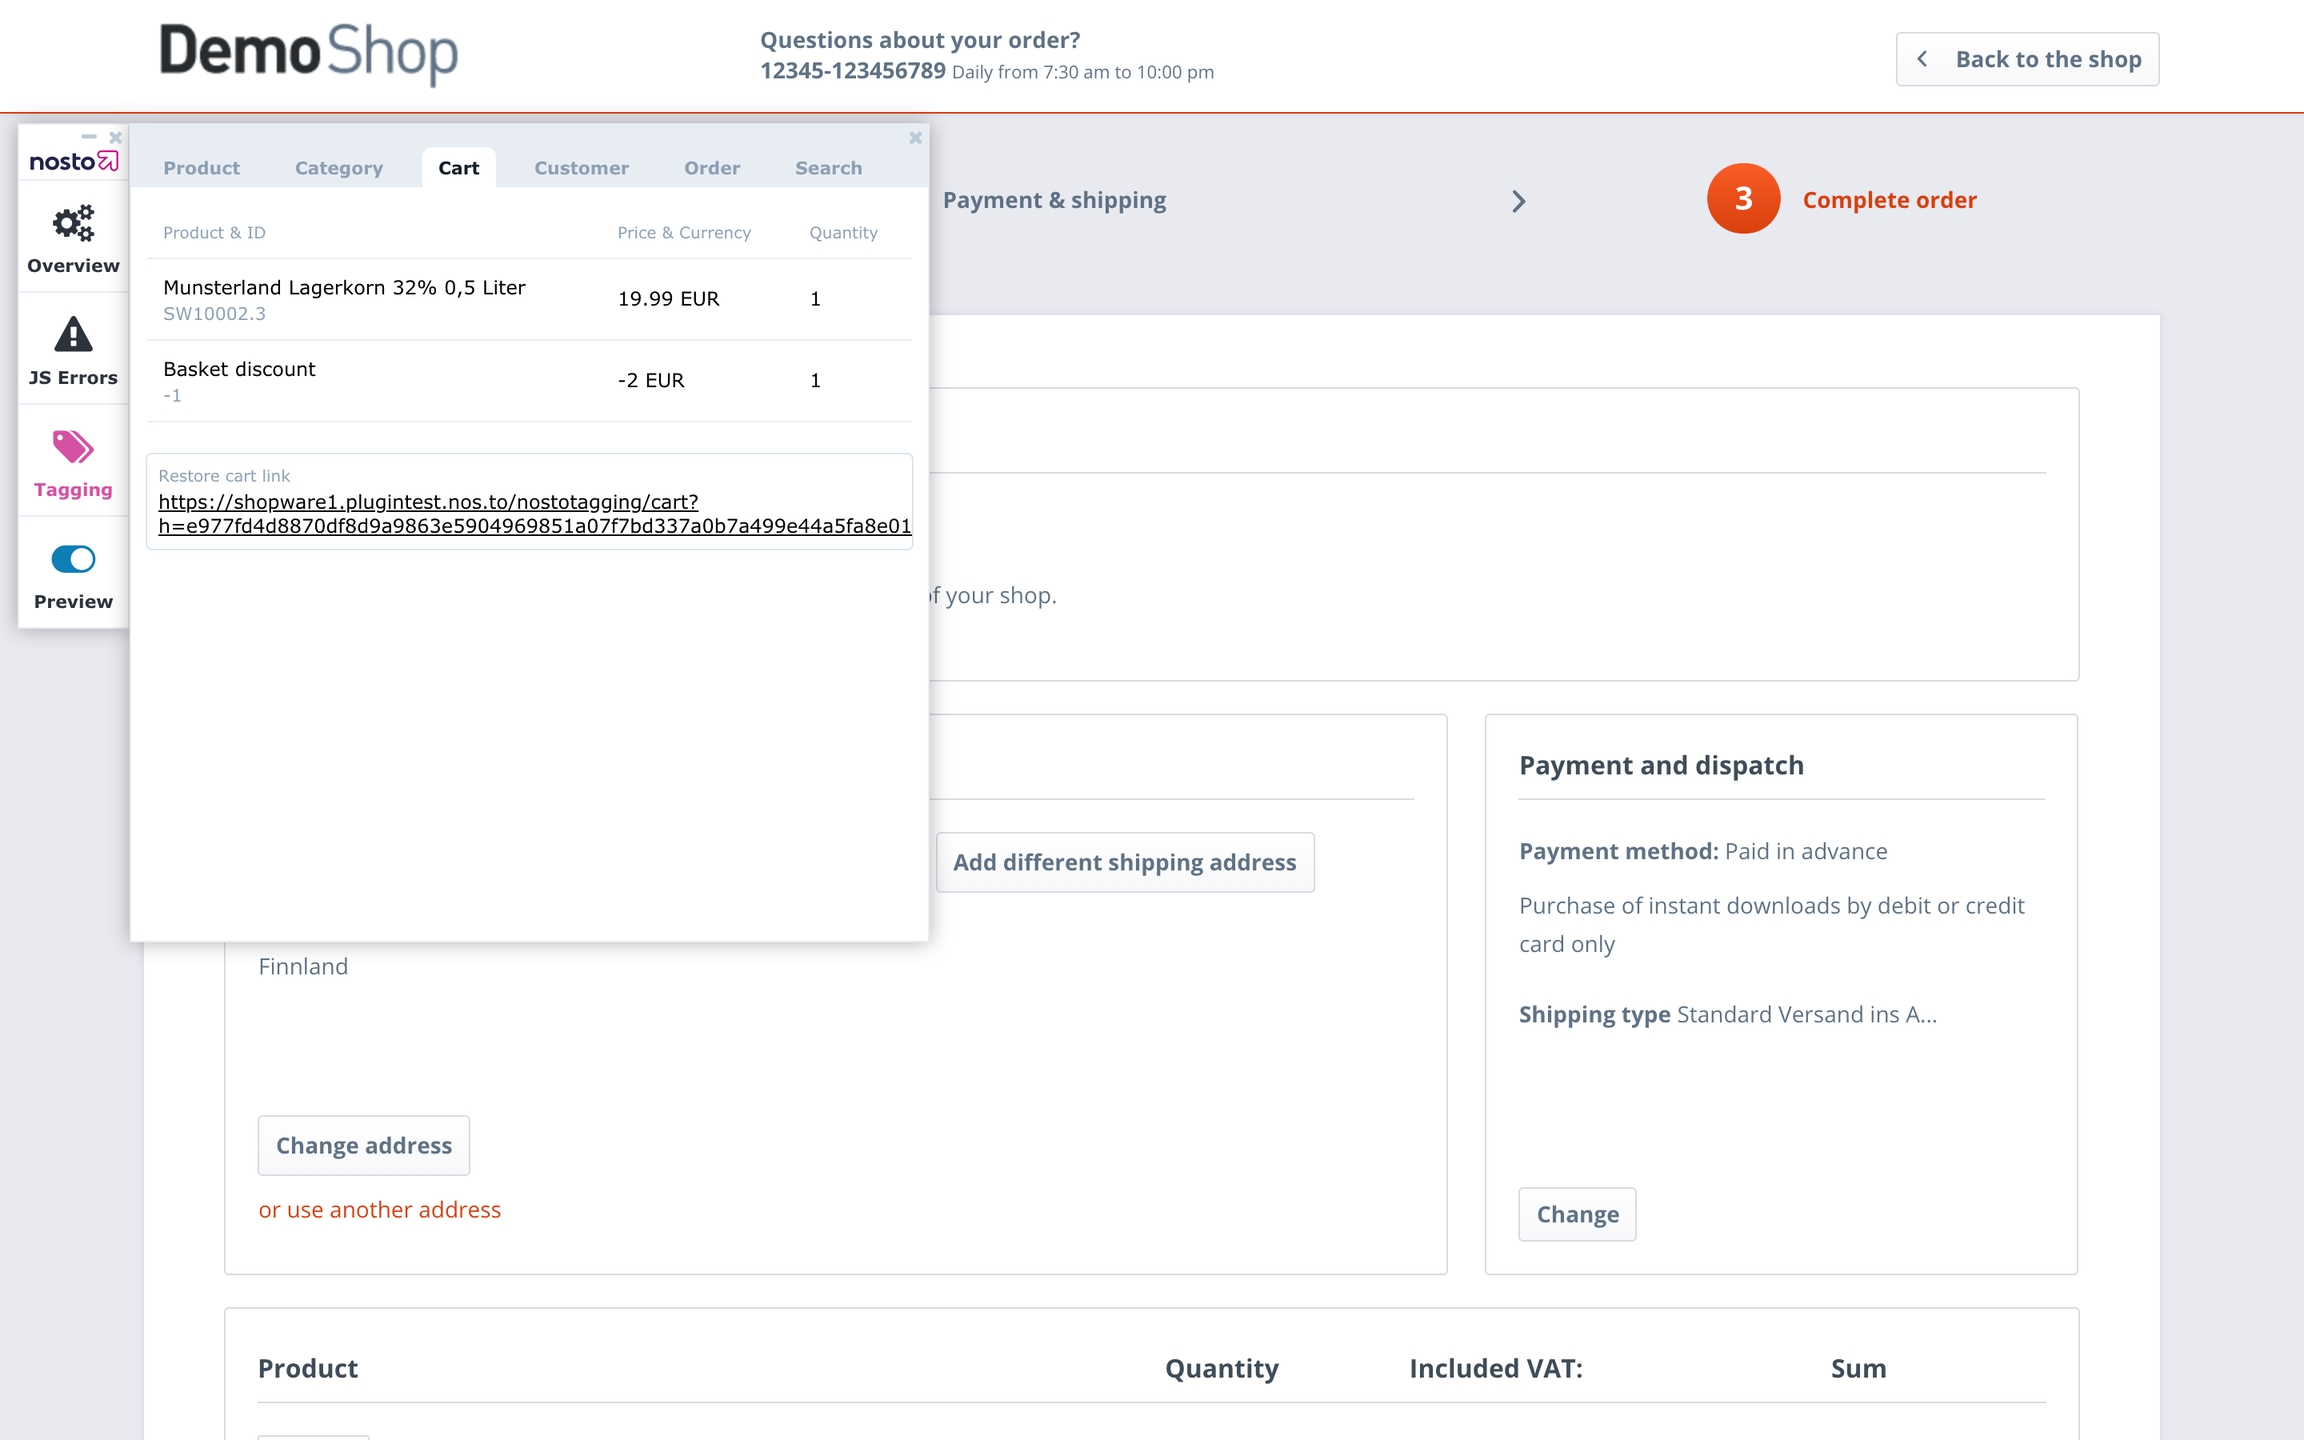
Task: Click the Nosto logo
Action: click(73, 161)
